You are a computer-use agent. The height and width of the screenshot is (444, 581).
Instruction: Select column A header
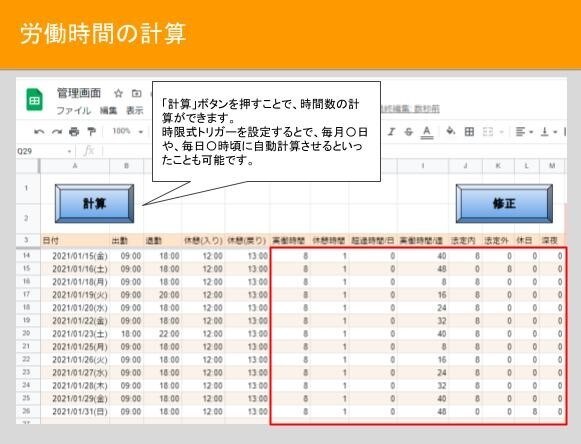pos(75,166)
